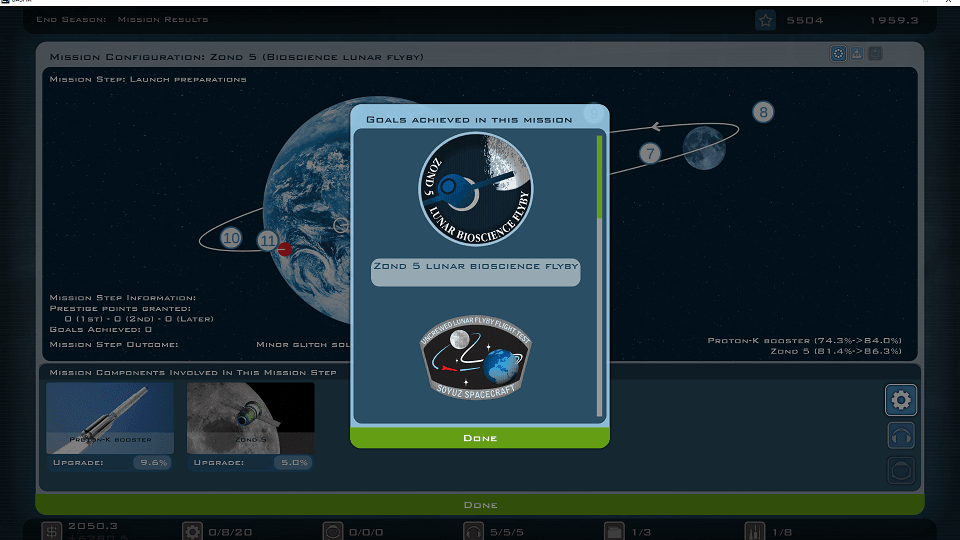
Task: Click the Proton-K upgrade value 9.6%
Action: [x=153, y=462]
